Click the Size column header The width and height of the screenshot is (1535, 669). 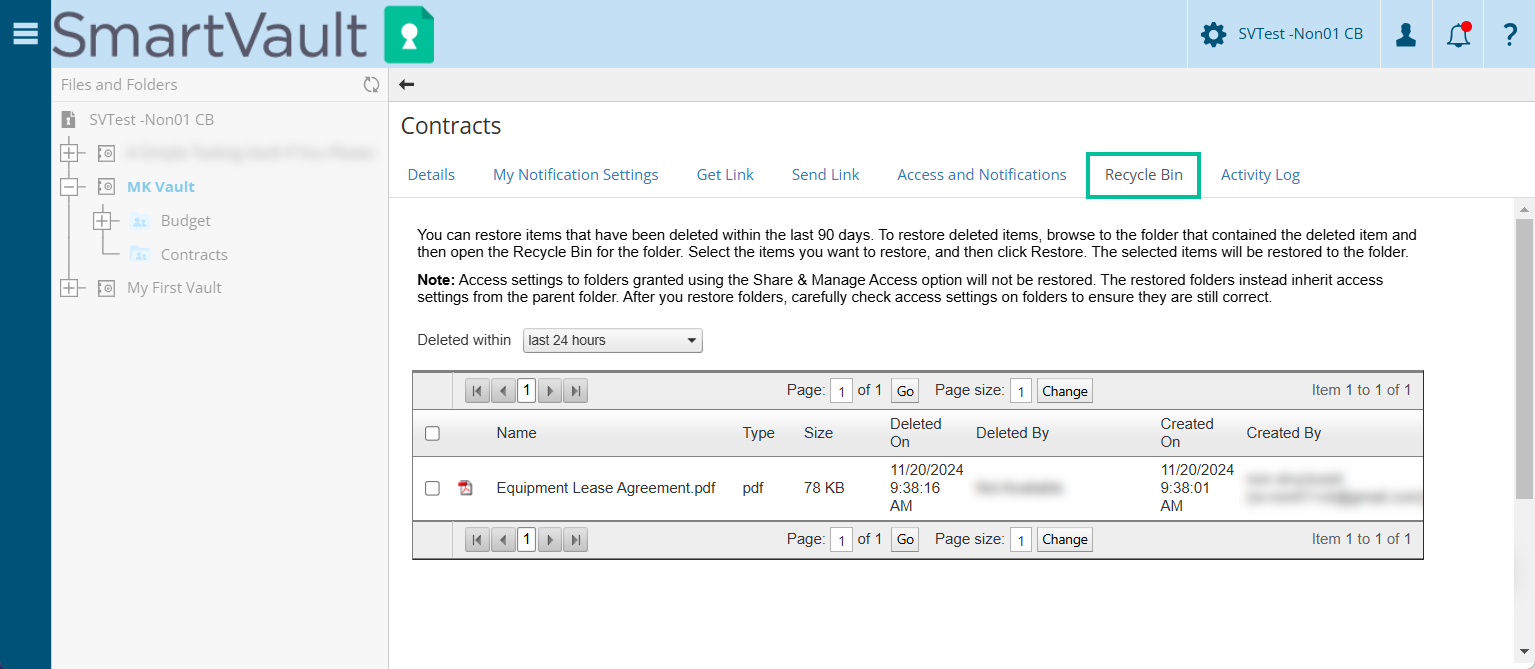818,433
